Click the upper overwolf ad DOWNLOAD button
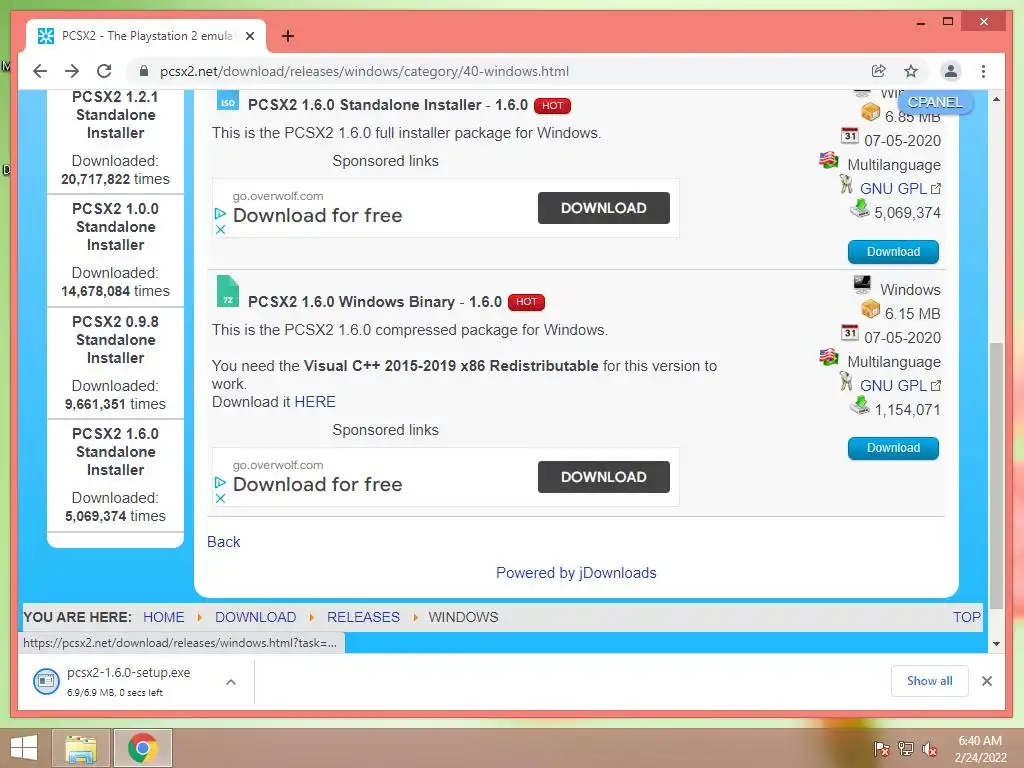The image size is (1024, 768). [x=603, y=208]
